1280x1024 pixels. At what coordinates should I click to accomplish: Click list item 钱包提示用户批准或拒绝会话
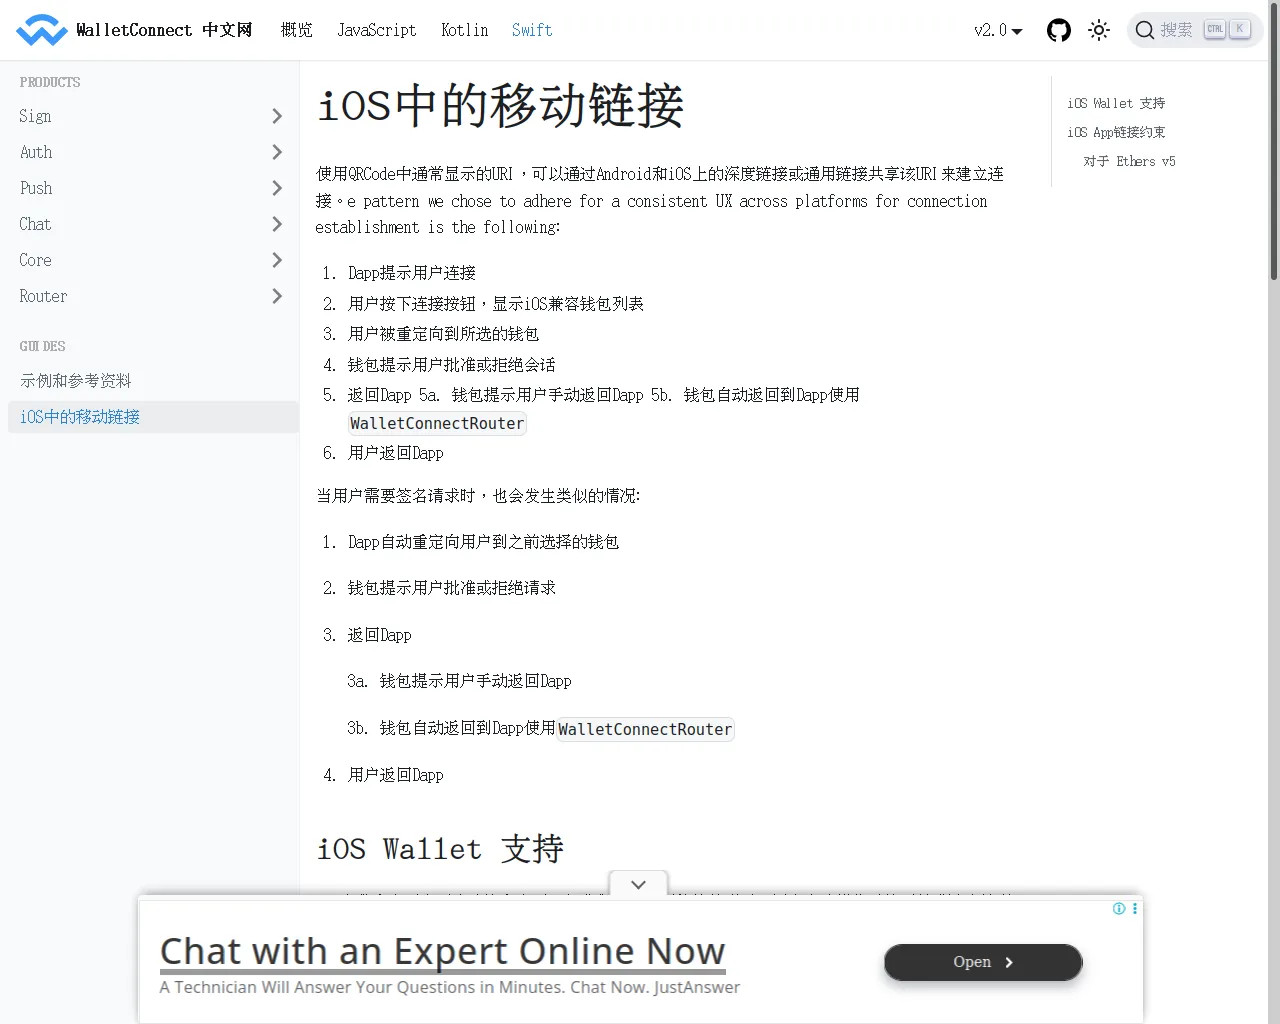coord(452,365)
